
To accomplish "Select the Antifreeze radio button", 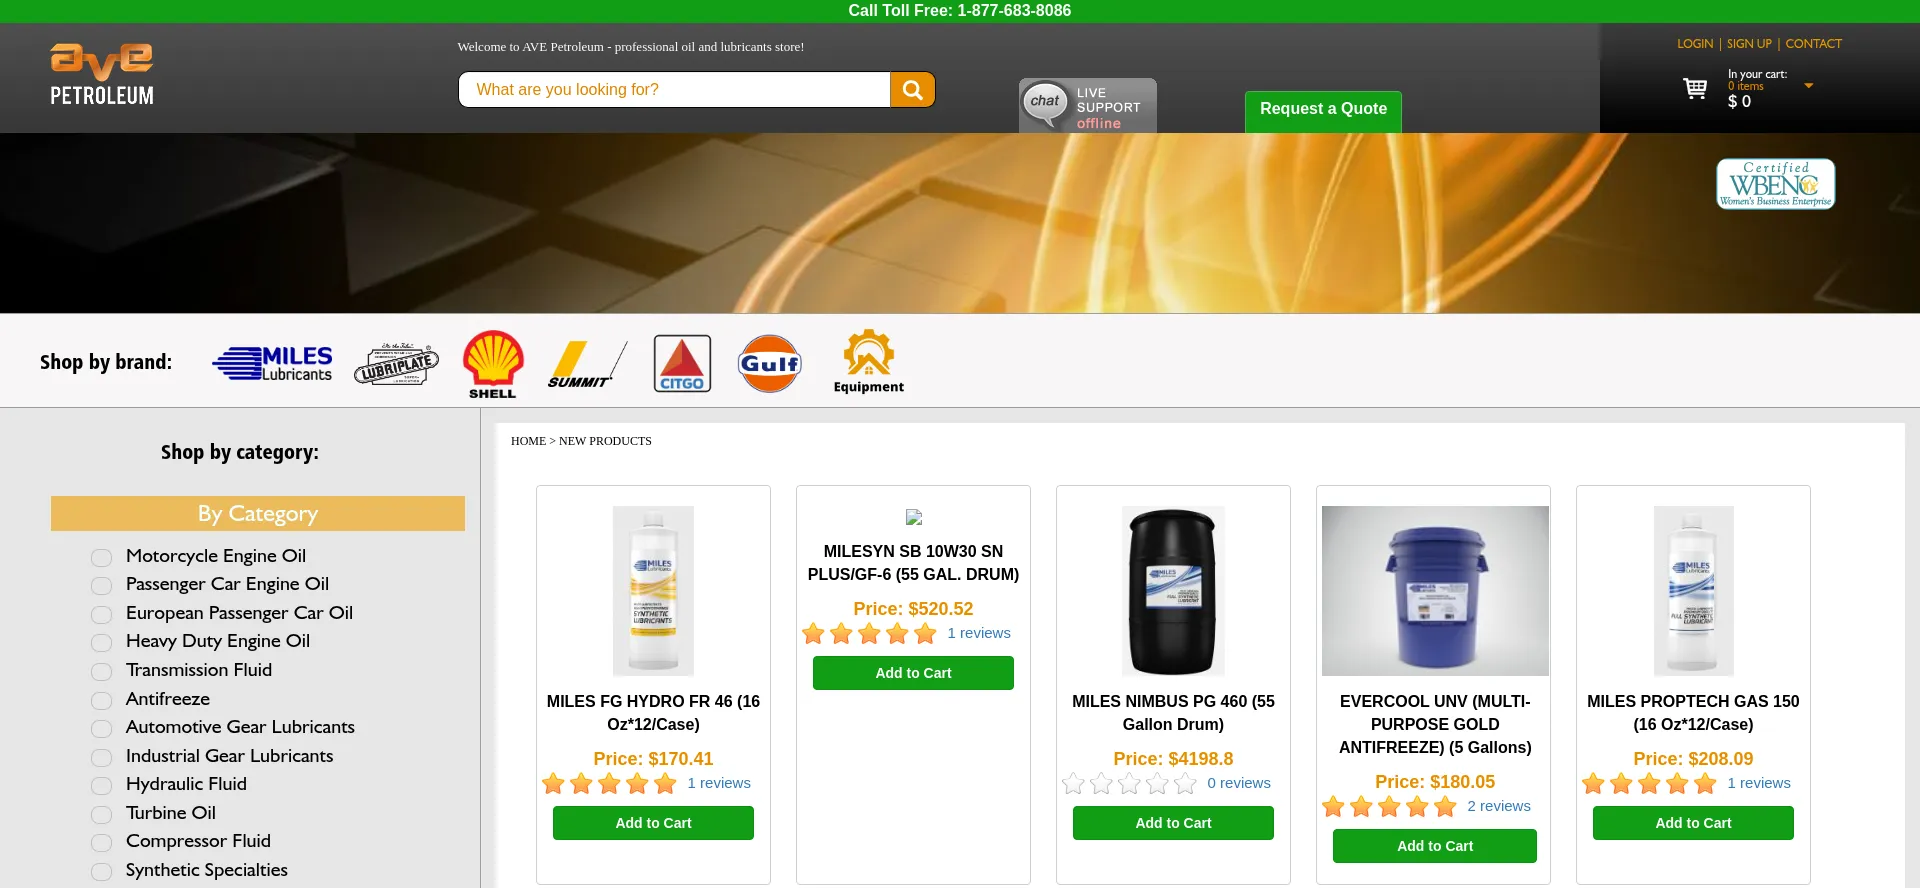I will tap(101, 701).
